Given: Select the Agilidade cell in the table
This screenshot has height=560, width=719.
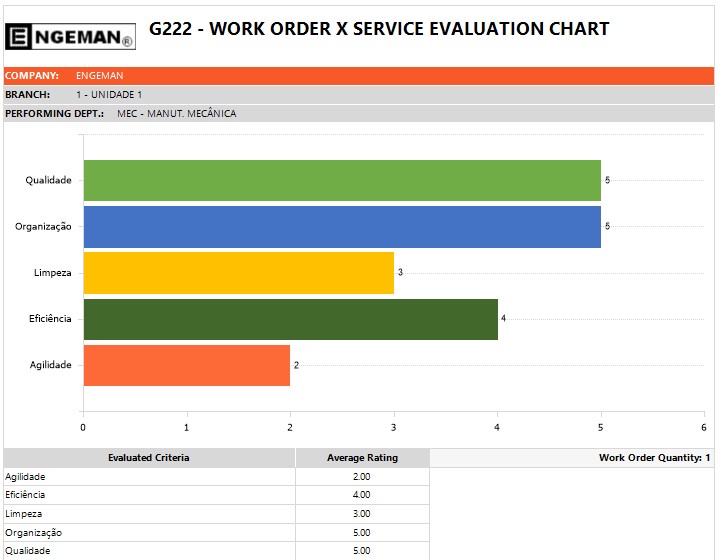Looking at the screenshot, I should [26, 477].
